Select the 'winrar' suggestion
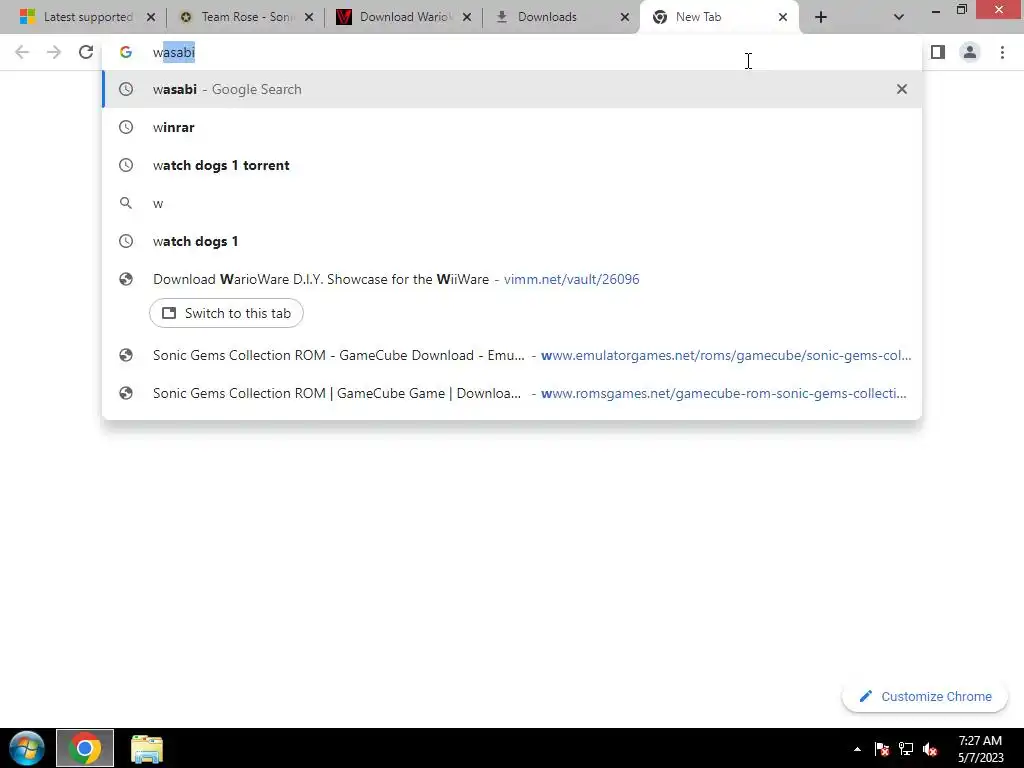 [x=512, y=127]
